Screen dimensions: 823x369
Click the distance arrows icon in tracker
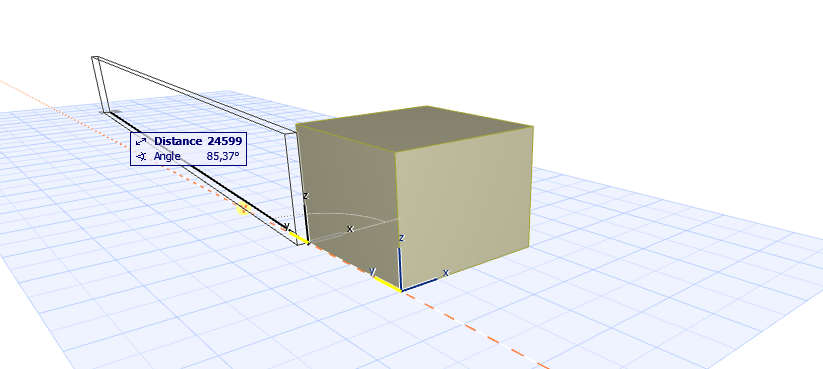coord(141,141)
